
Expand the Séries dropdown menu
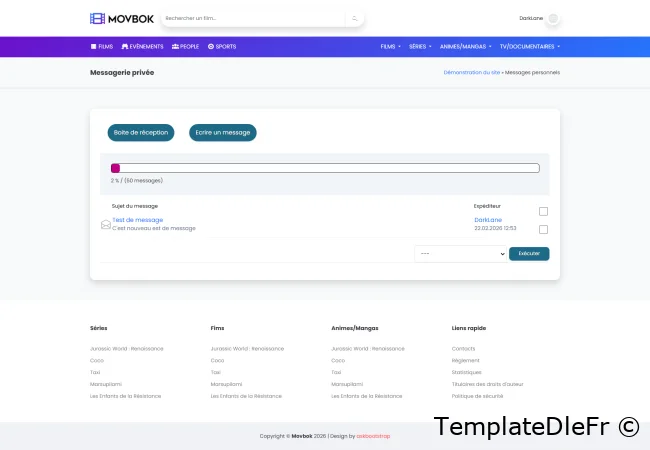point(420,46)
